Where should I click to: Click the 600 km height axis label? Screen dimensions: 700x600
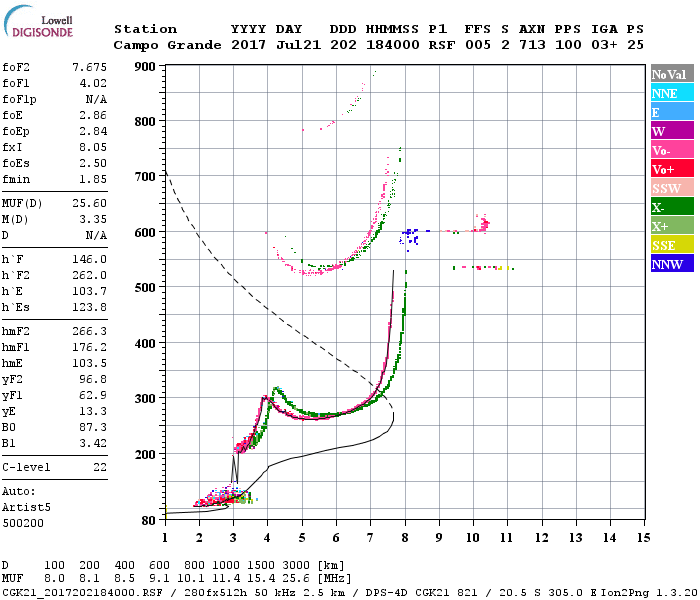click(x=145, y=233)
